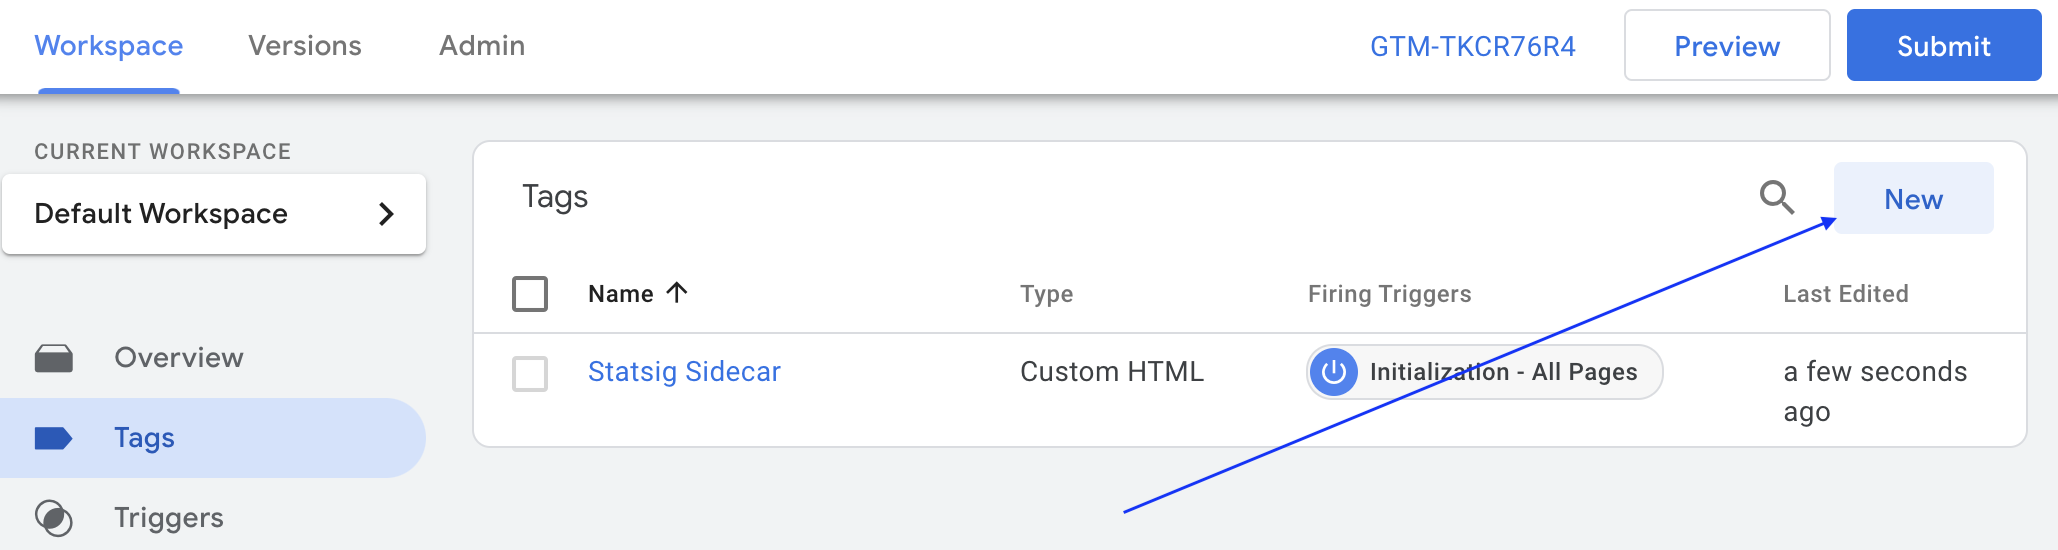Toggle the select-all tags checkbox
Screen dimensions: 2058x550
point(530,294)
